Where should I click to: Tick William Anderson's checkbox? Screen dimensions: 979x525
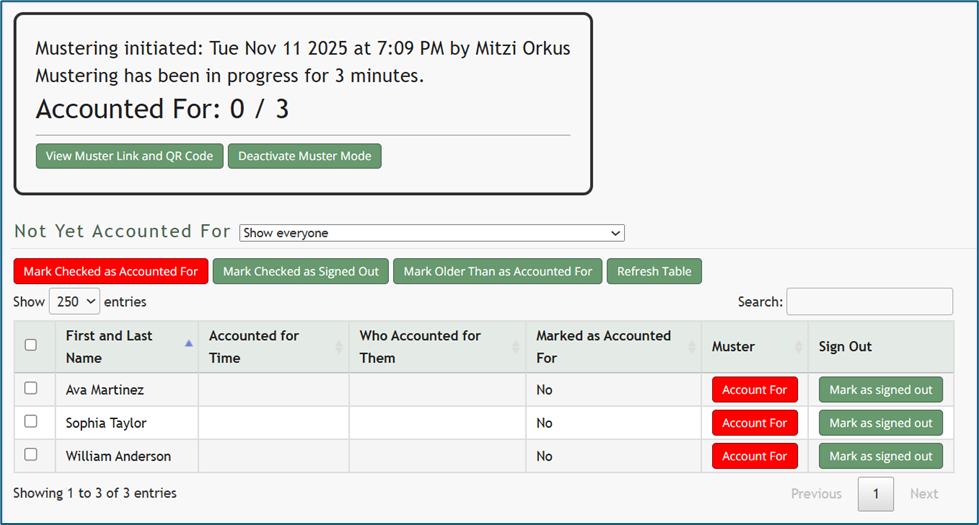click(x=31, y=454)
